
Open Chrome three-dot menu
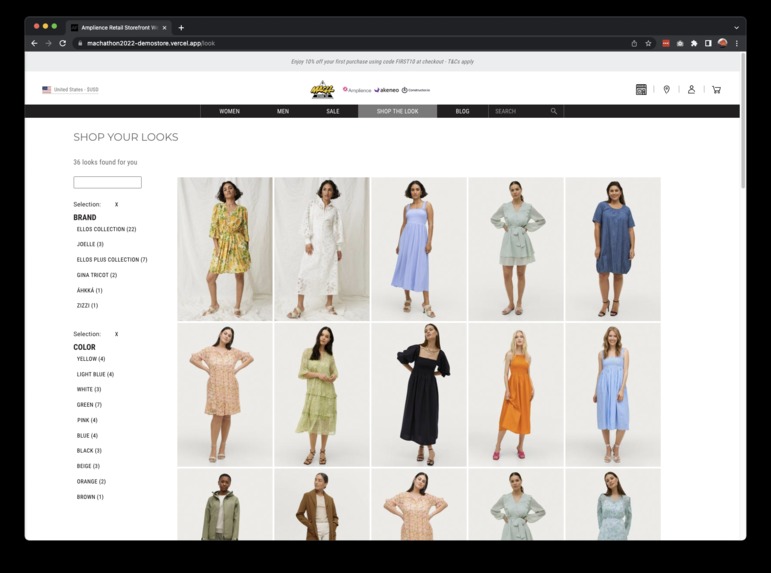click(x=737, y=43)
